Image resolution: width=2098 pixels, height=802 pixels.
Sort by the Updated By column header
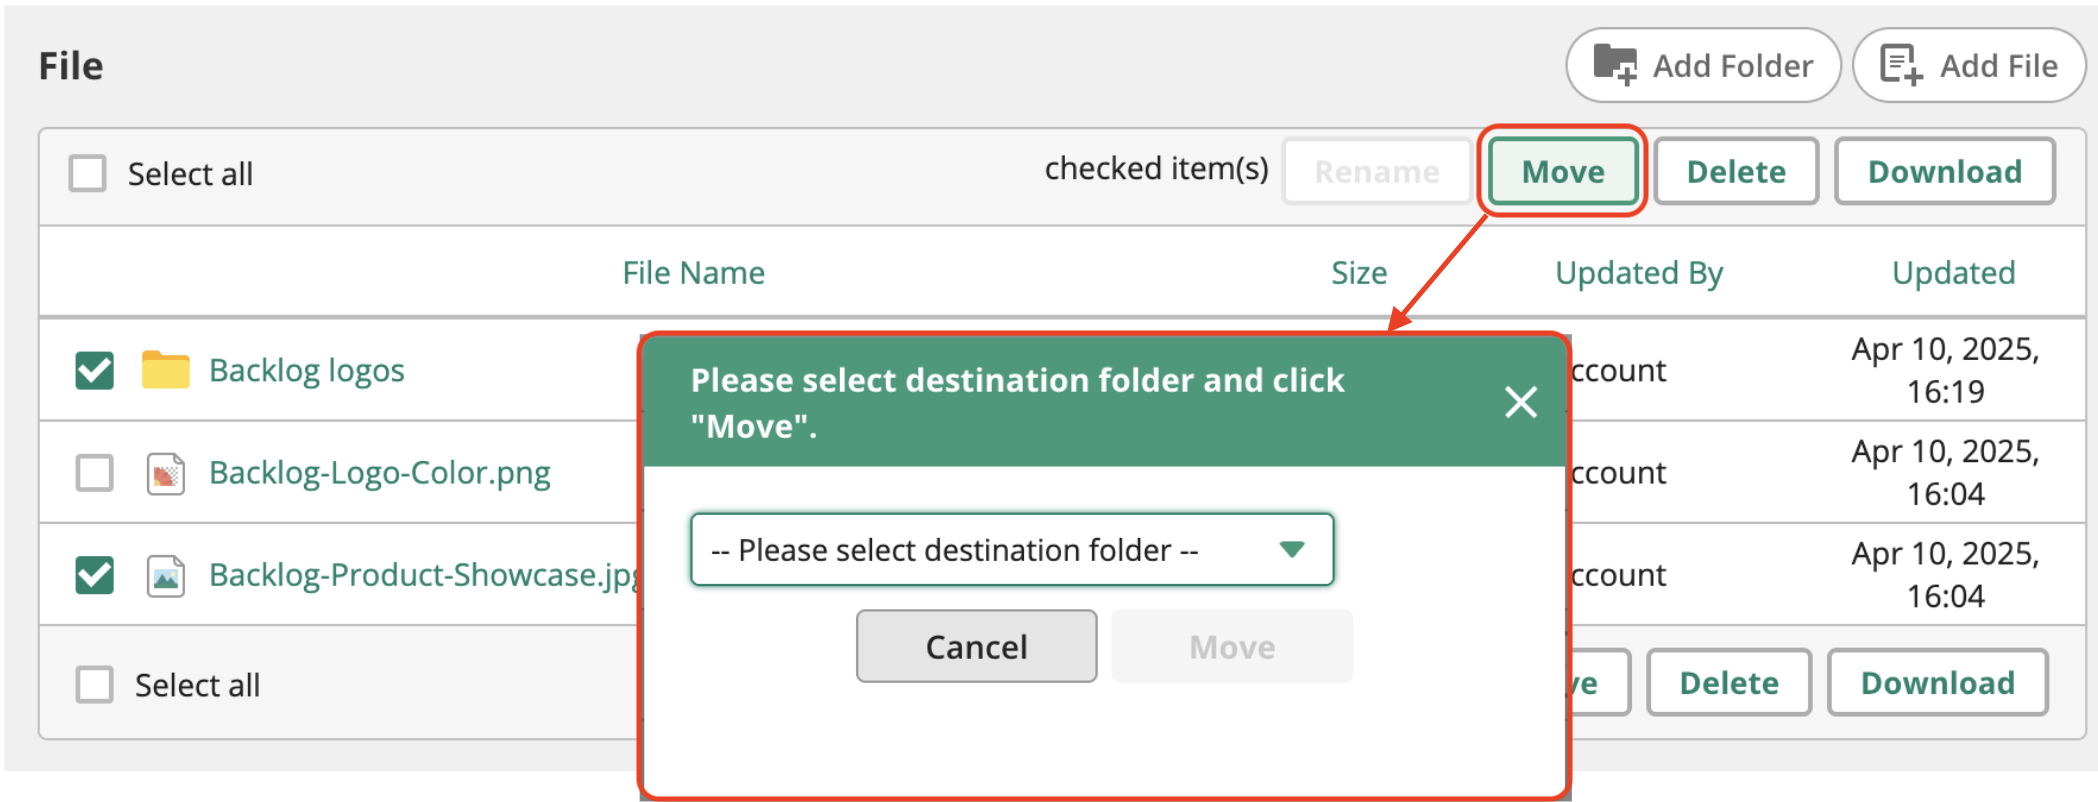tap(1639, 272)
